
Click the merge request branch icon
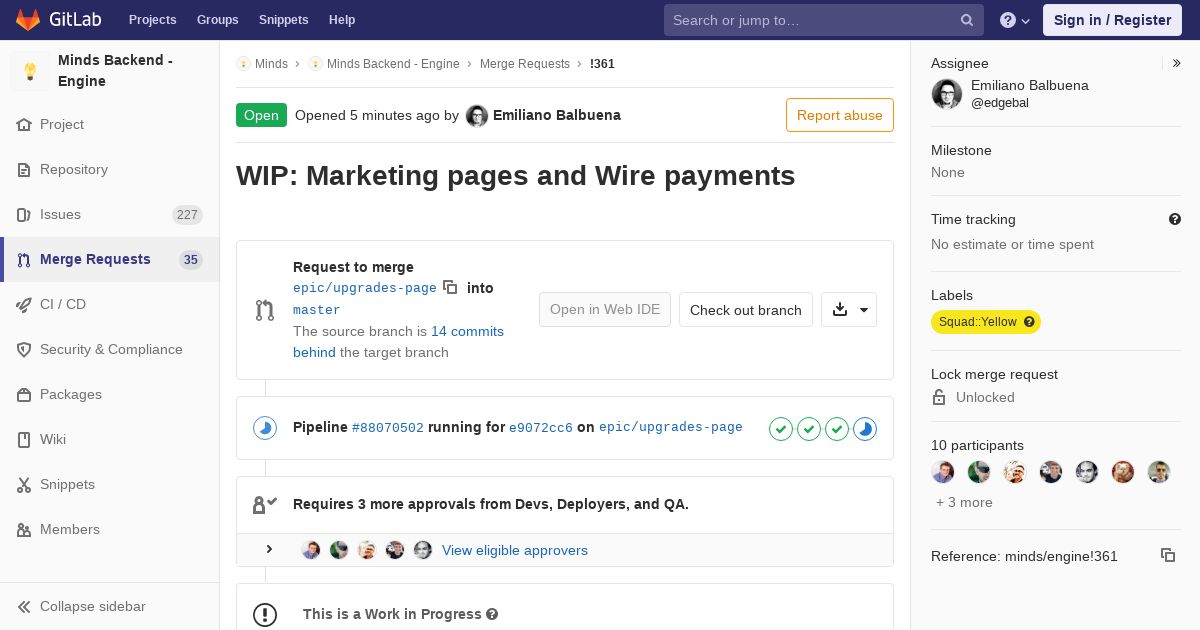265,310
